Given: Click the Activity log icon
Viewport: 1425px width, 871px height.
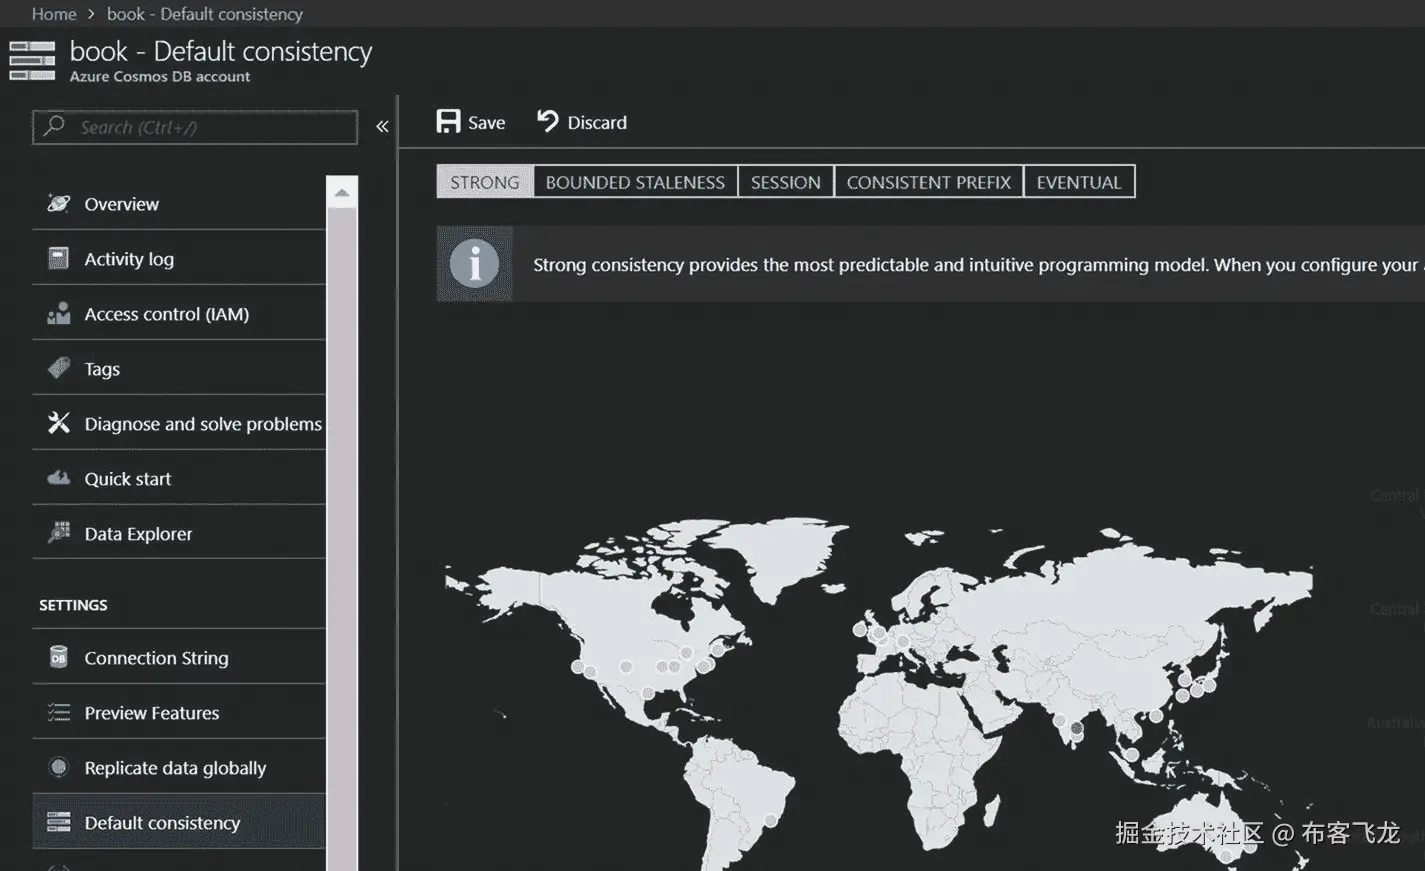Looking at the screenshot, I should coord(59,258).
